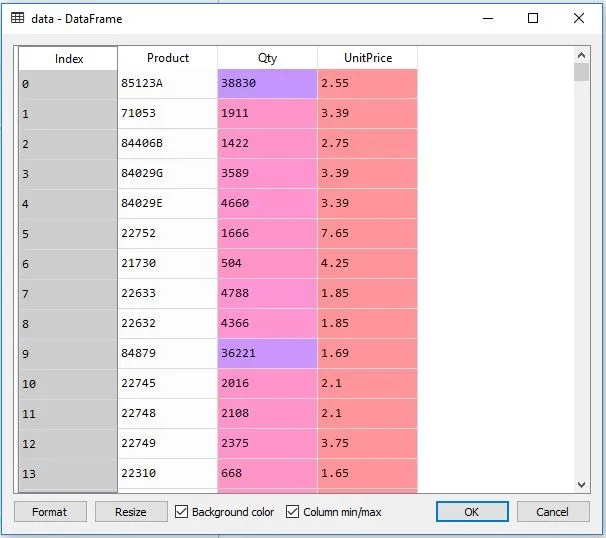This screenshot has height=538, width=606.
Task: Select Qty cell 1911
Action: [x=267, y=114]
